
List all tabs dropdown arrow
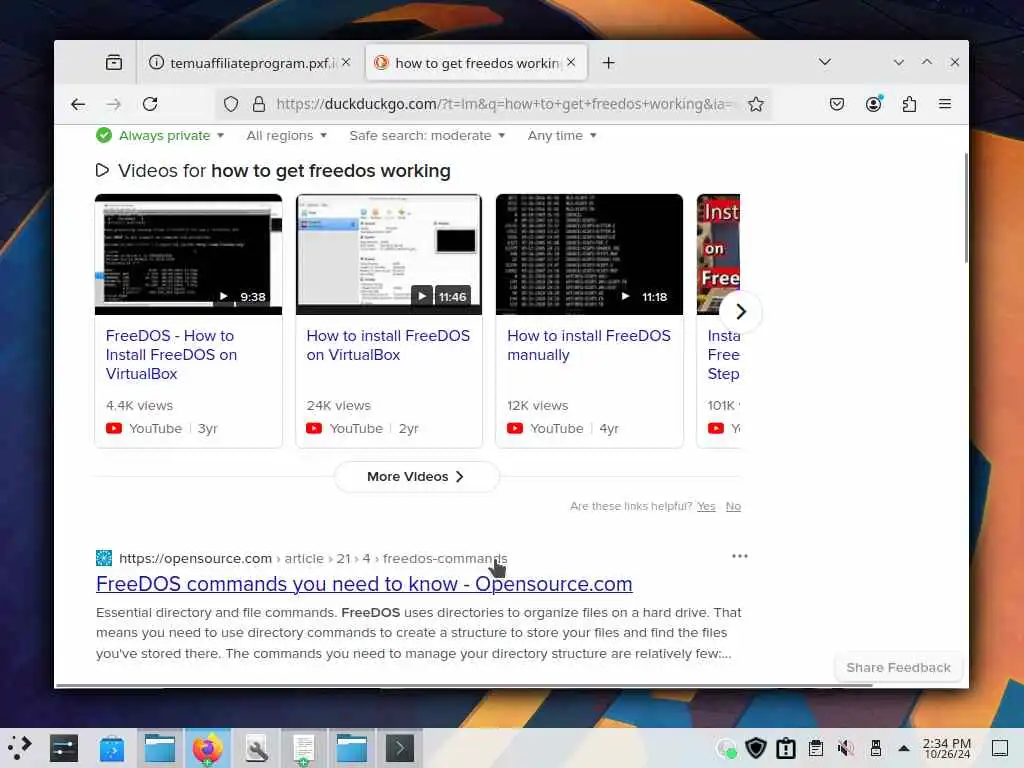[825, 62]
